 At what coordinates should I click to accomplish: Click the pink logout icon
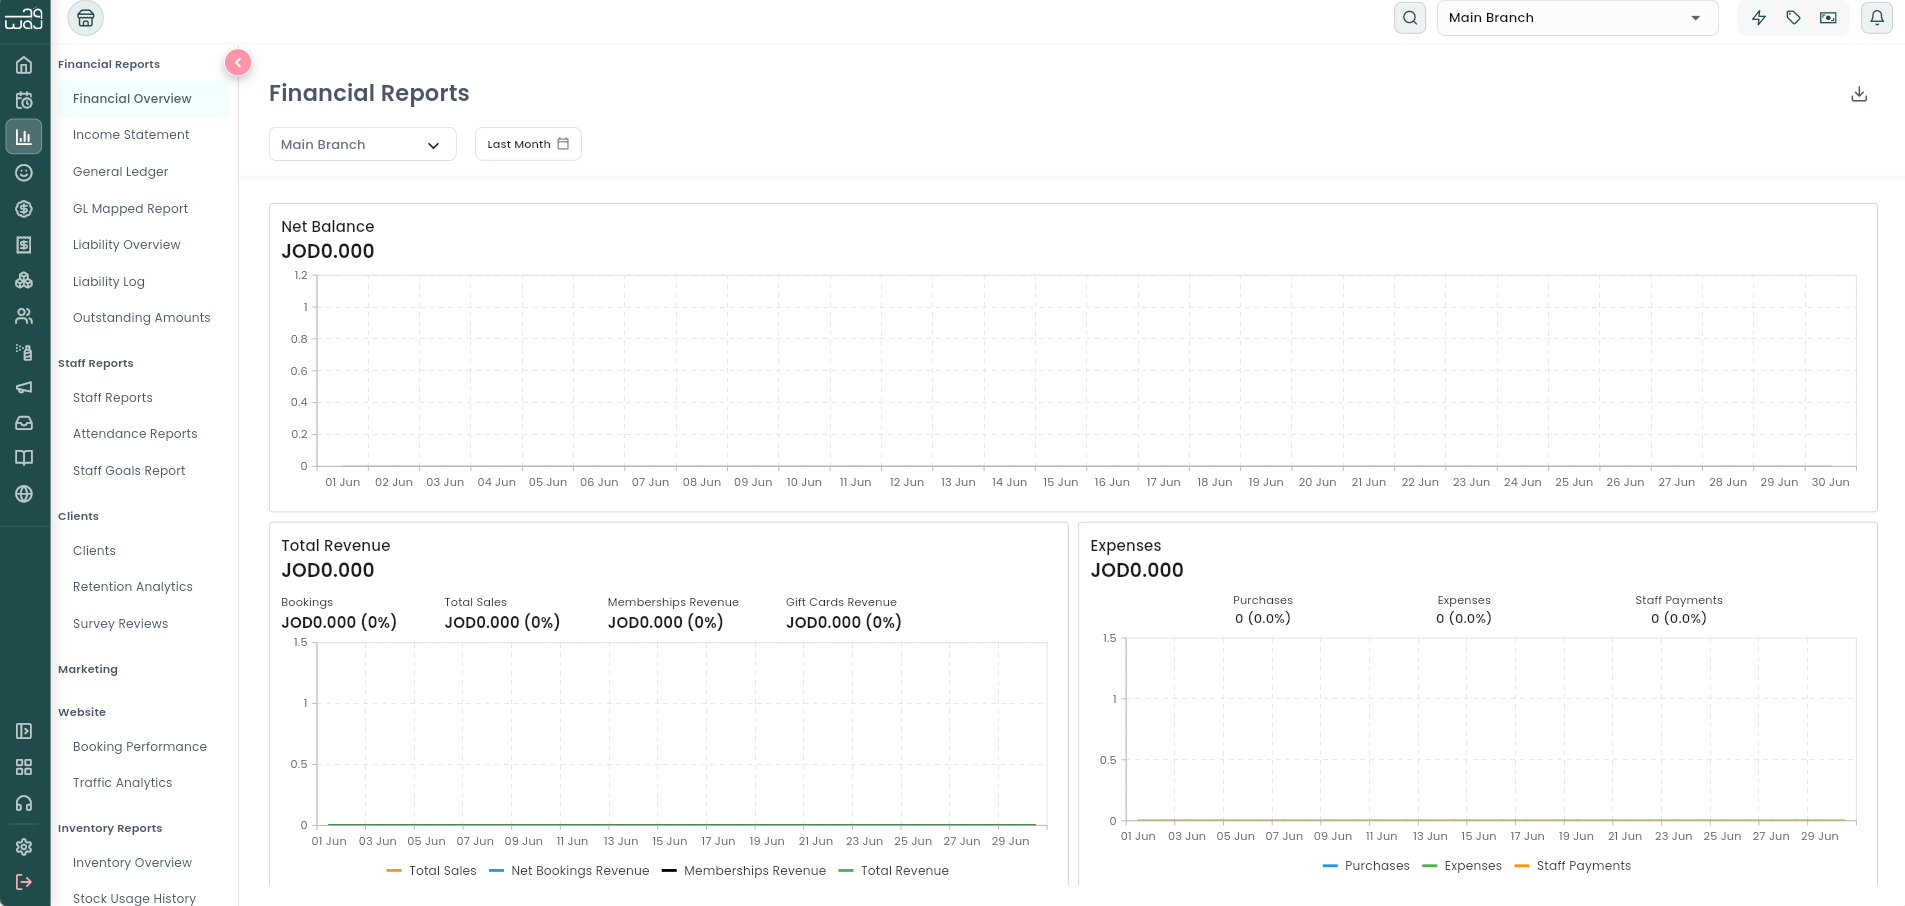point(24,882)
